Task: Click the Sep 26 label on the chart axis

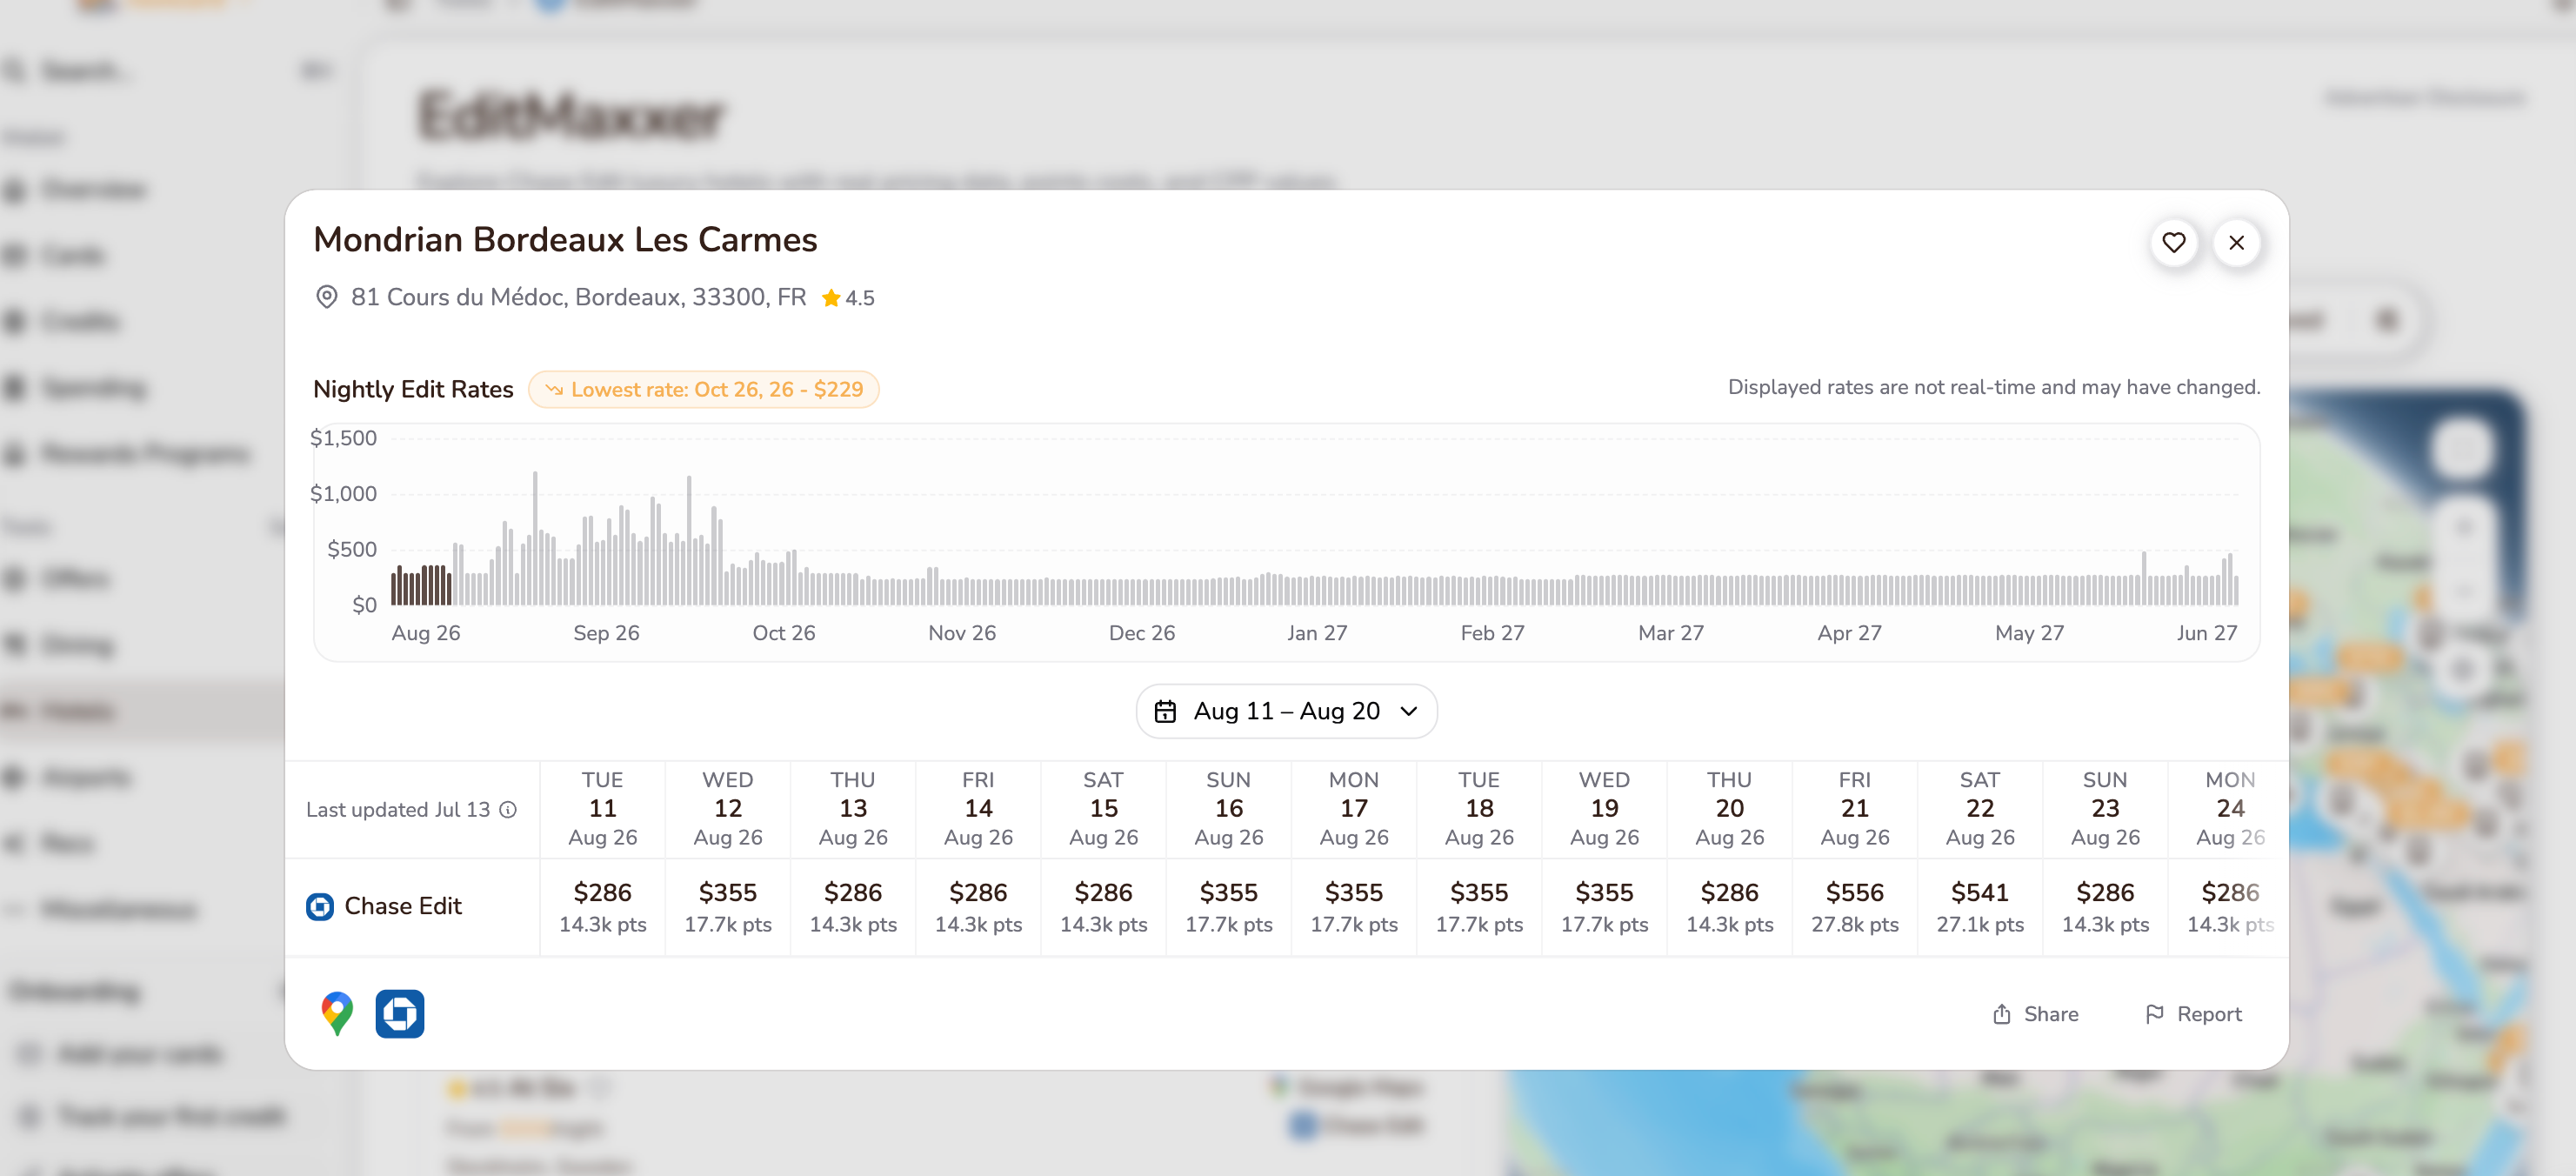Action: point(606,633)
